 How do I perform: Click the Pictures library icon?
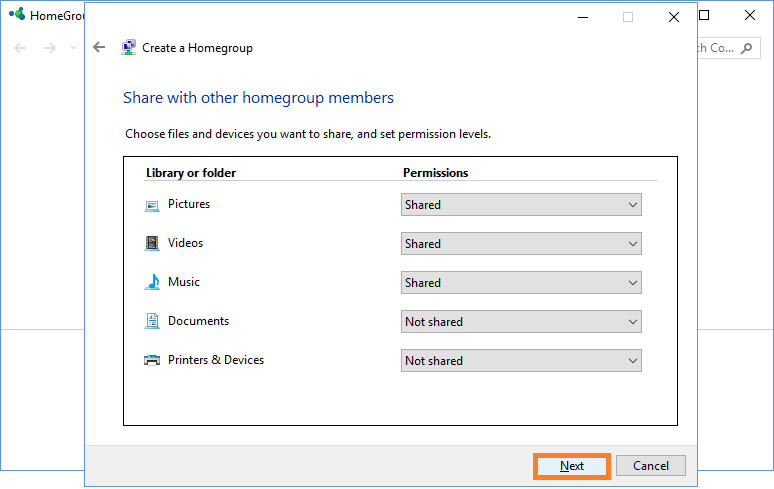coord(152,205)
